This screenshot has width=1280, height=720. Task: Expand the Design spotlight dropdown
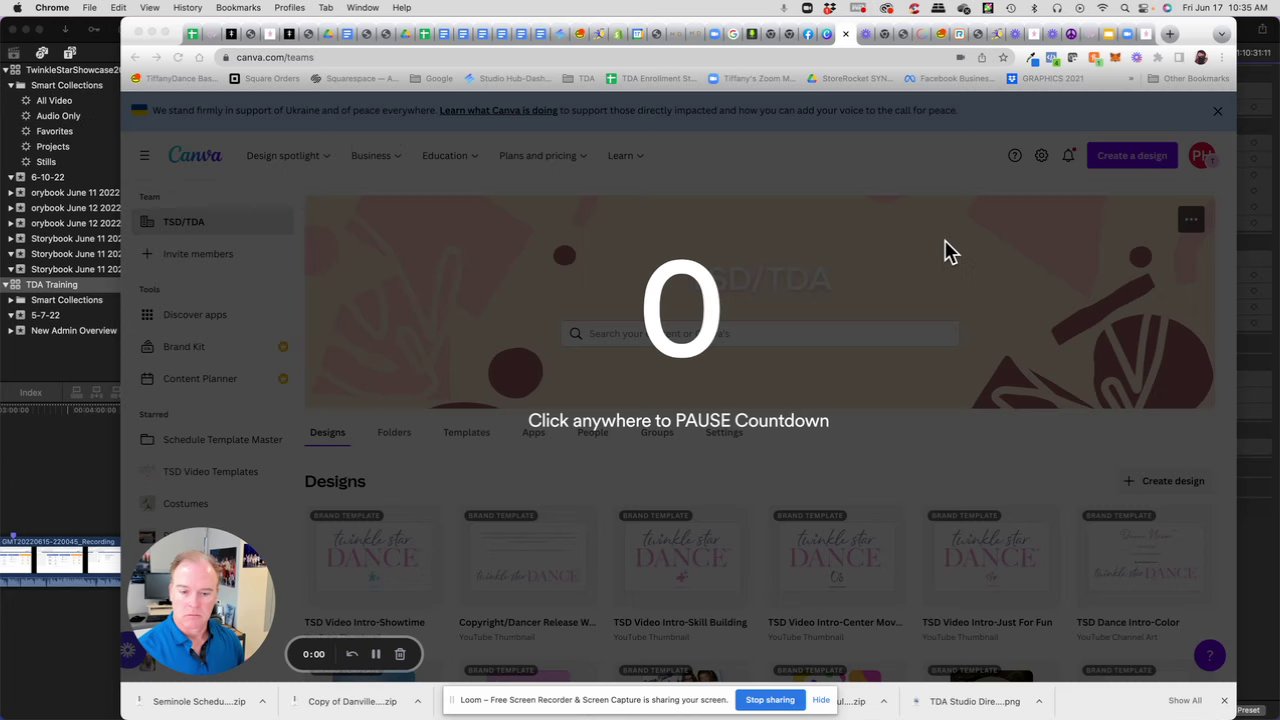288,156
